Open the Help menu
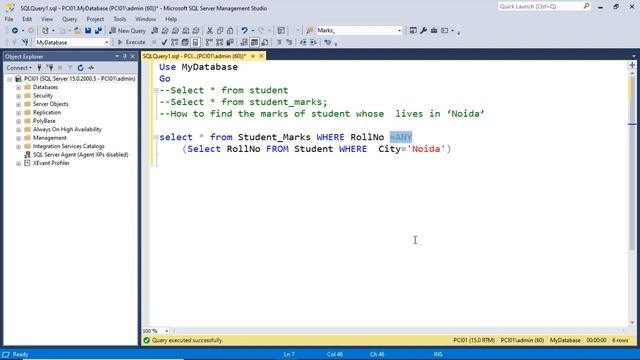 (171, 19)
